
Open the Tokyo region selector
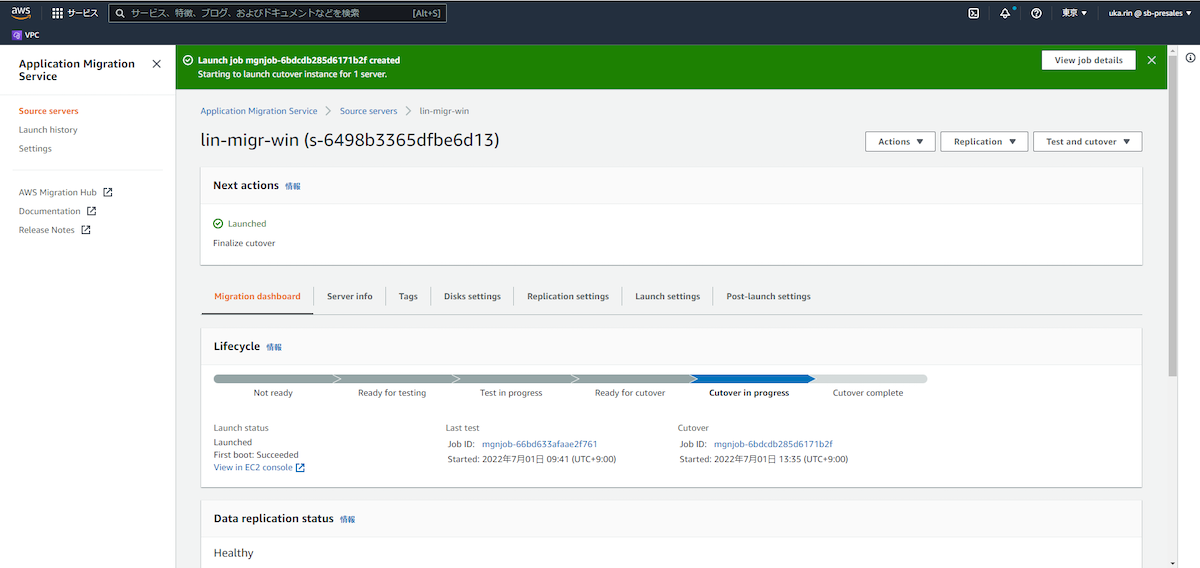click(1074, 13)
